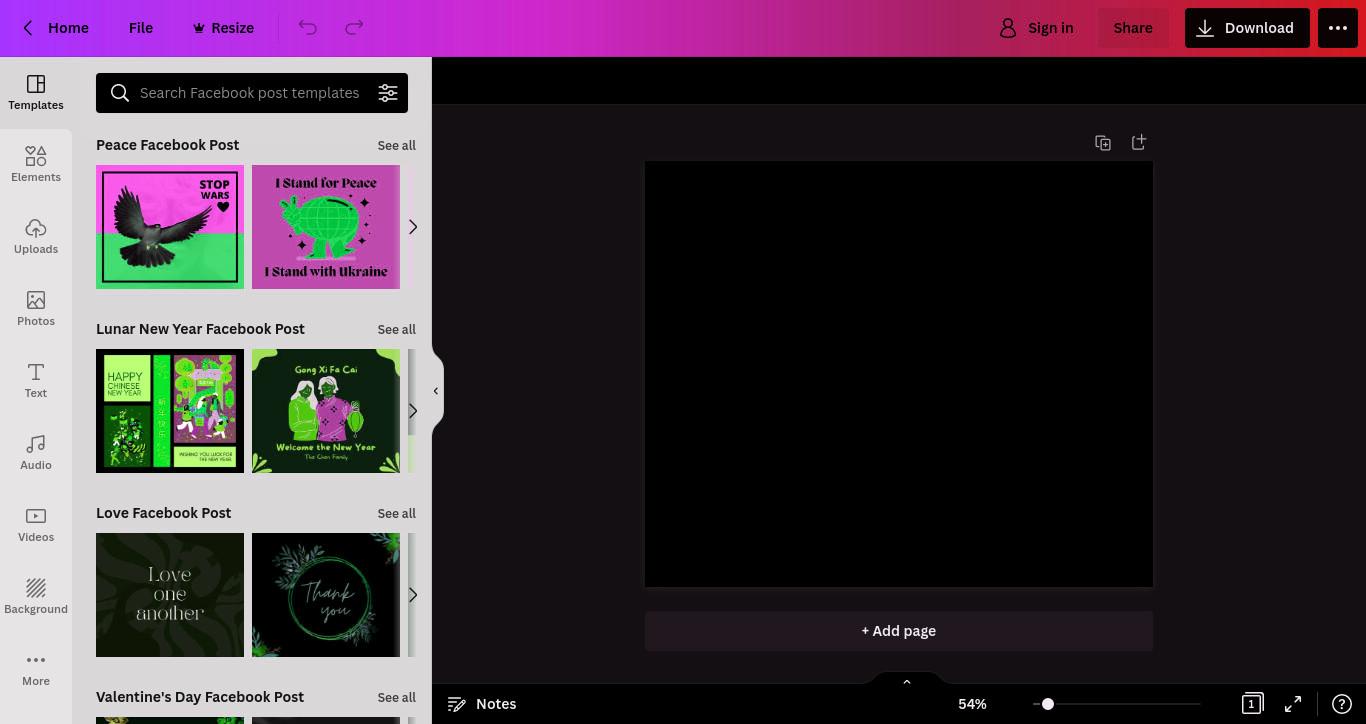See all Peace Facebook Post templates

(x=396, y=145)
